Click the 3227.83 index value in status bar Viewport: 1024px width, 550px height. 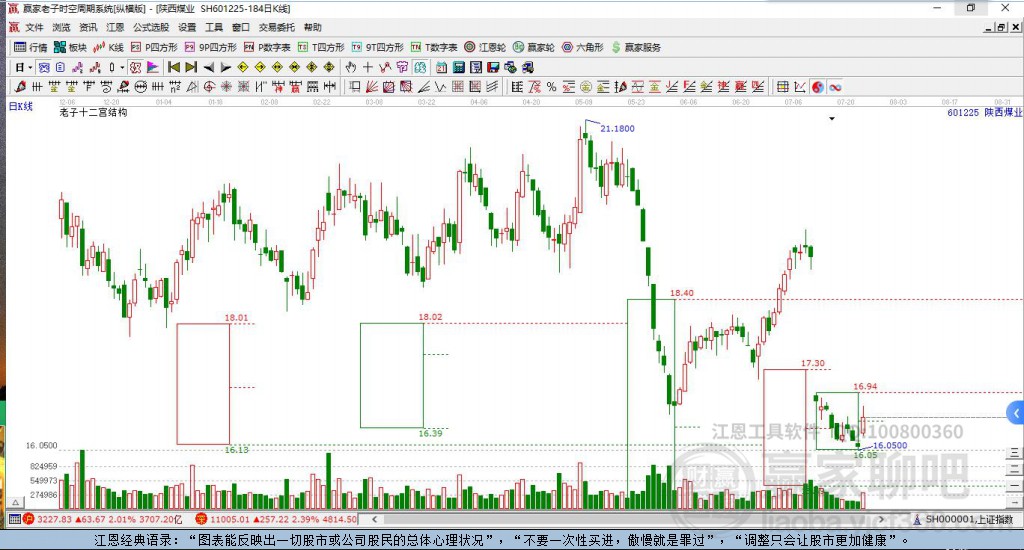click(x=54, y=519)
